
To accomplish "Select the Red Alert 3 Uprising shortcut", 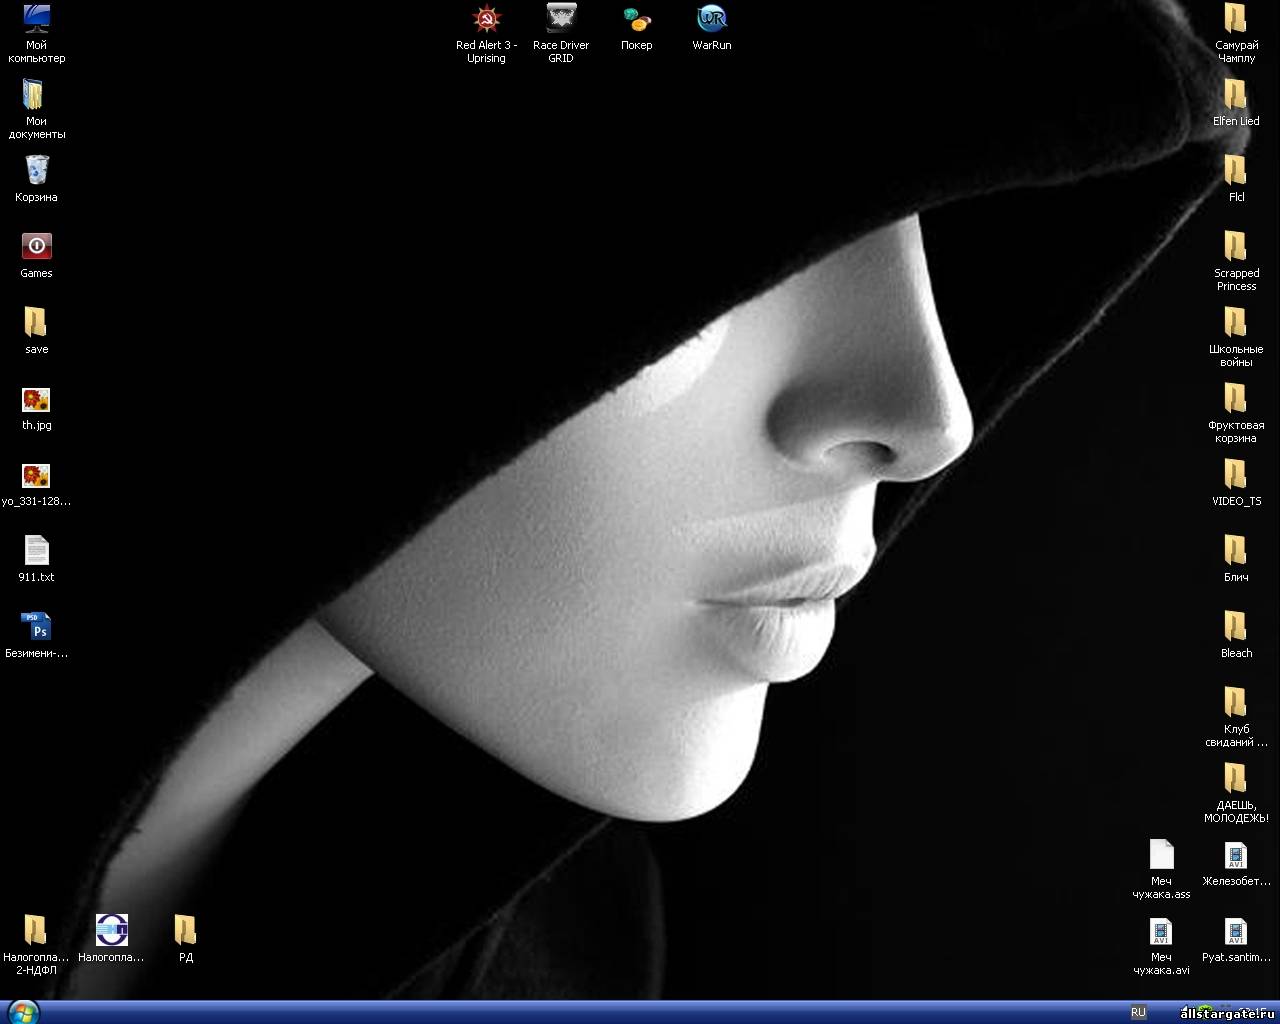I will point(486,20).
